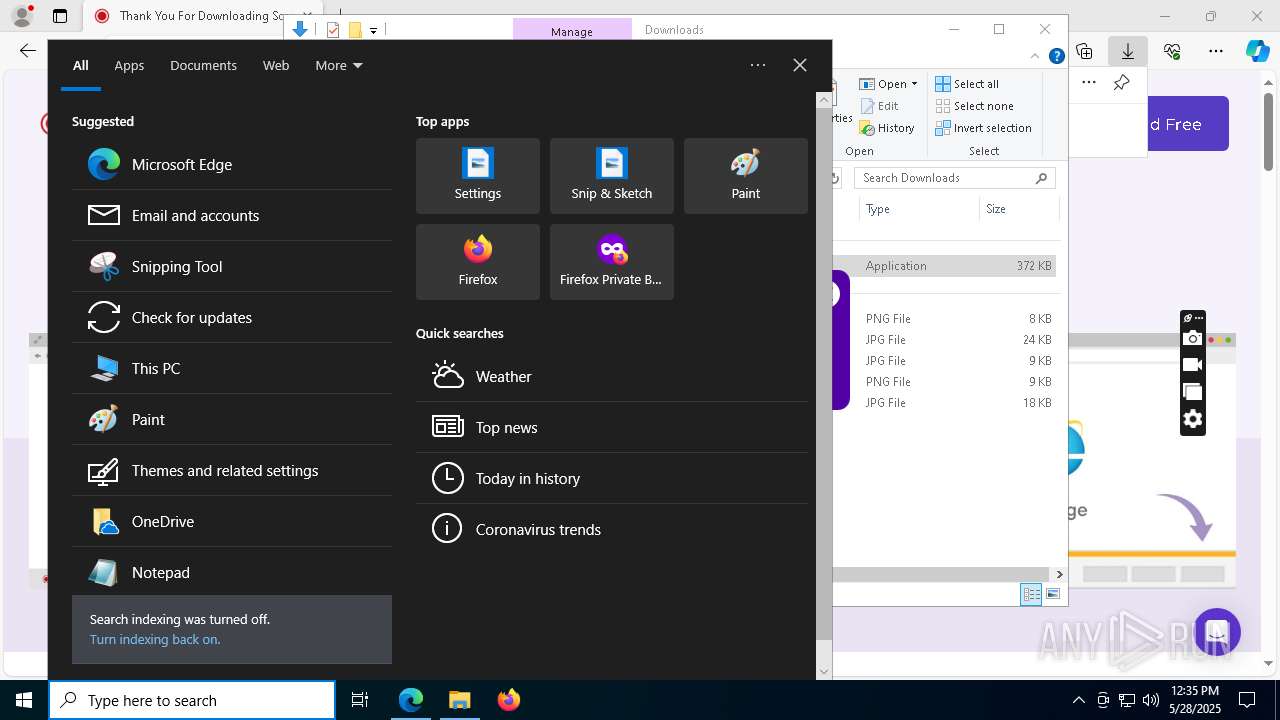Open Edge Settings and more menu

(1216, 50)
